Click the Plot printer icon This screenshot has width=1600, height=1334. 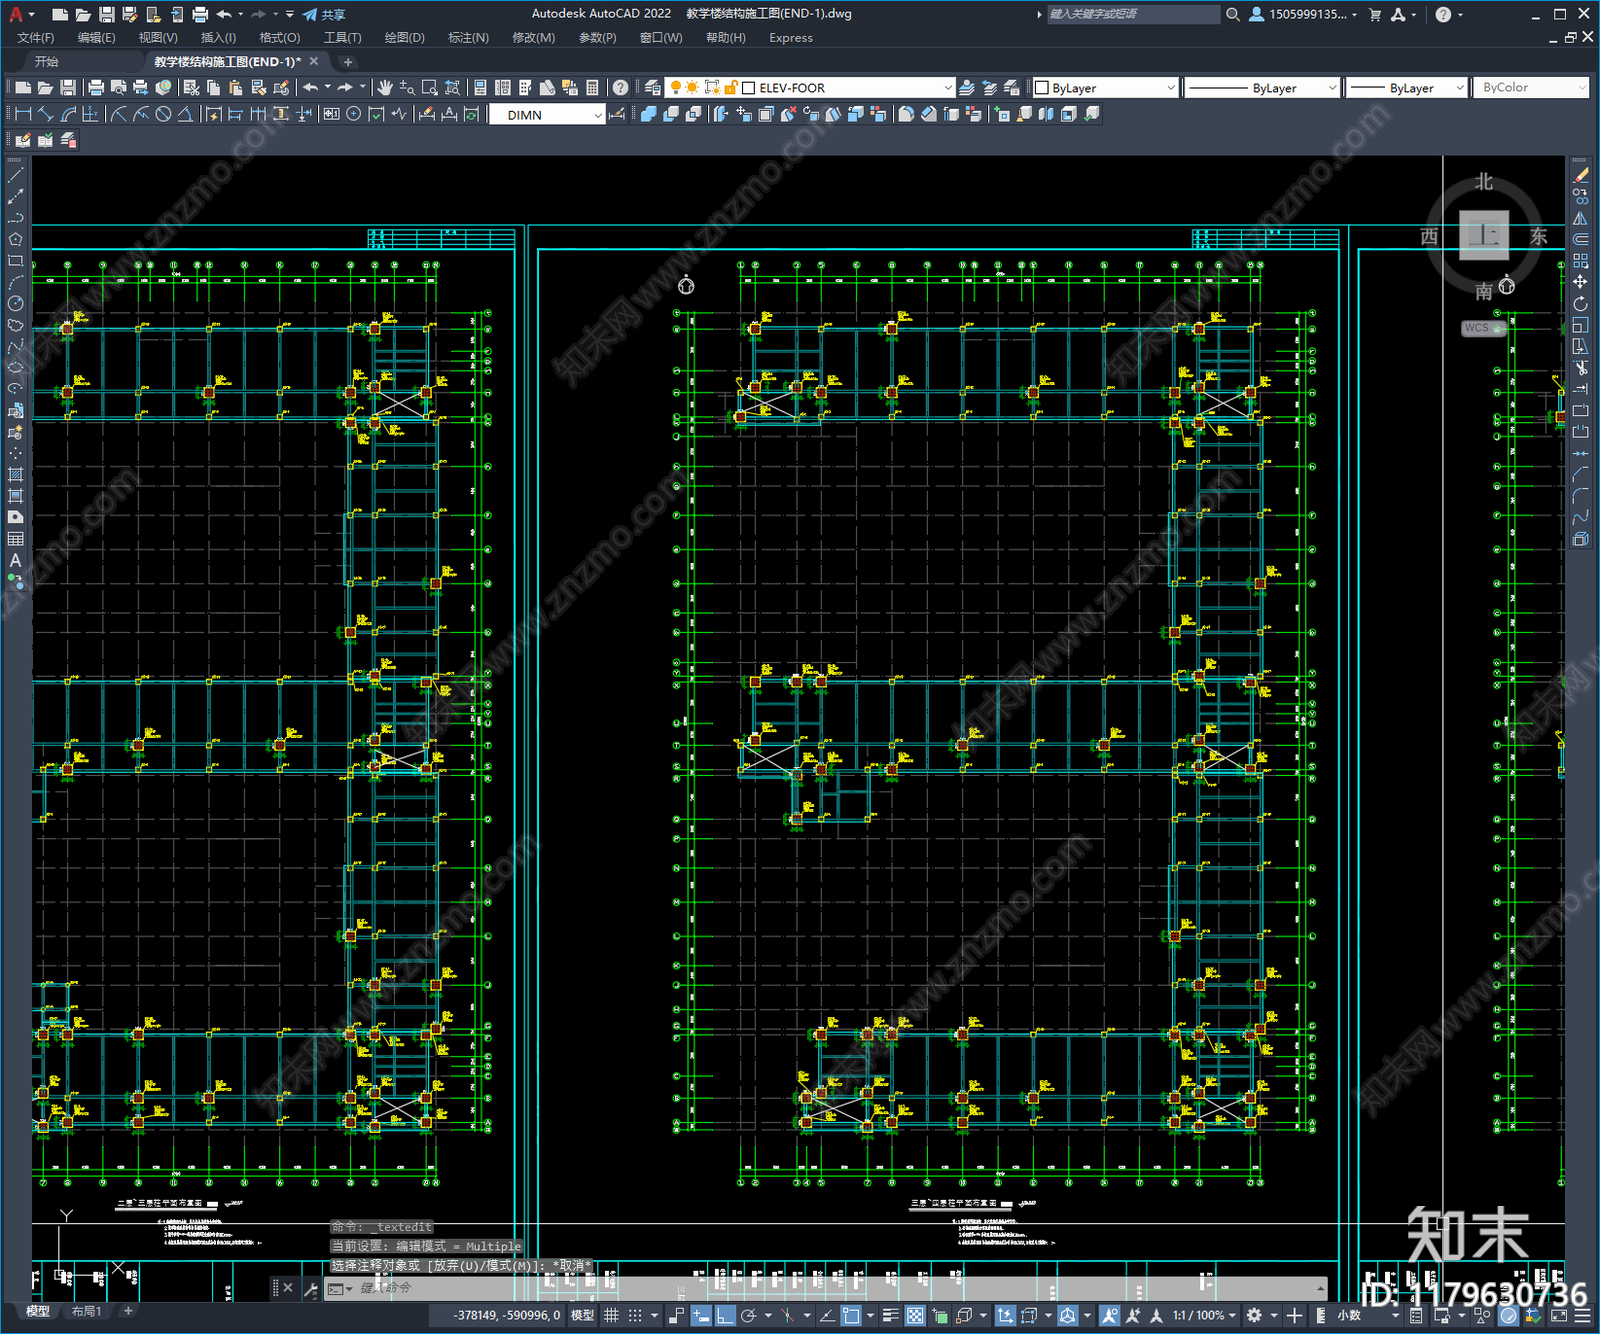point(96,88)
